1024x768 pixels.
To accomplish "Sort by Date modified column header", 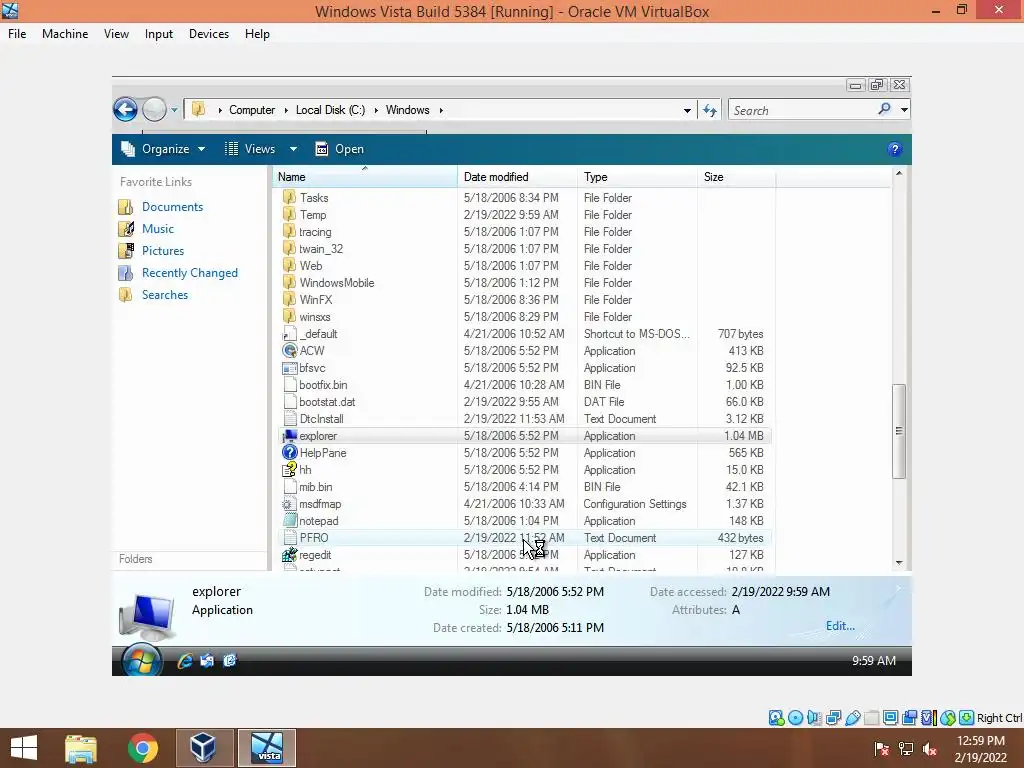I will tap(517, 177).
